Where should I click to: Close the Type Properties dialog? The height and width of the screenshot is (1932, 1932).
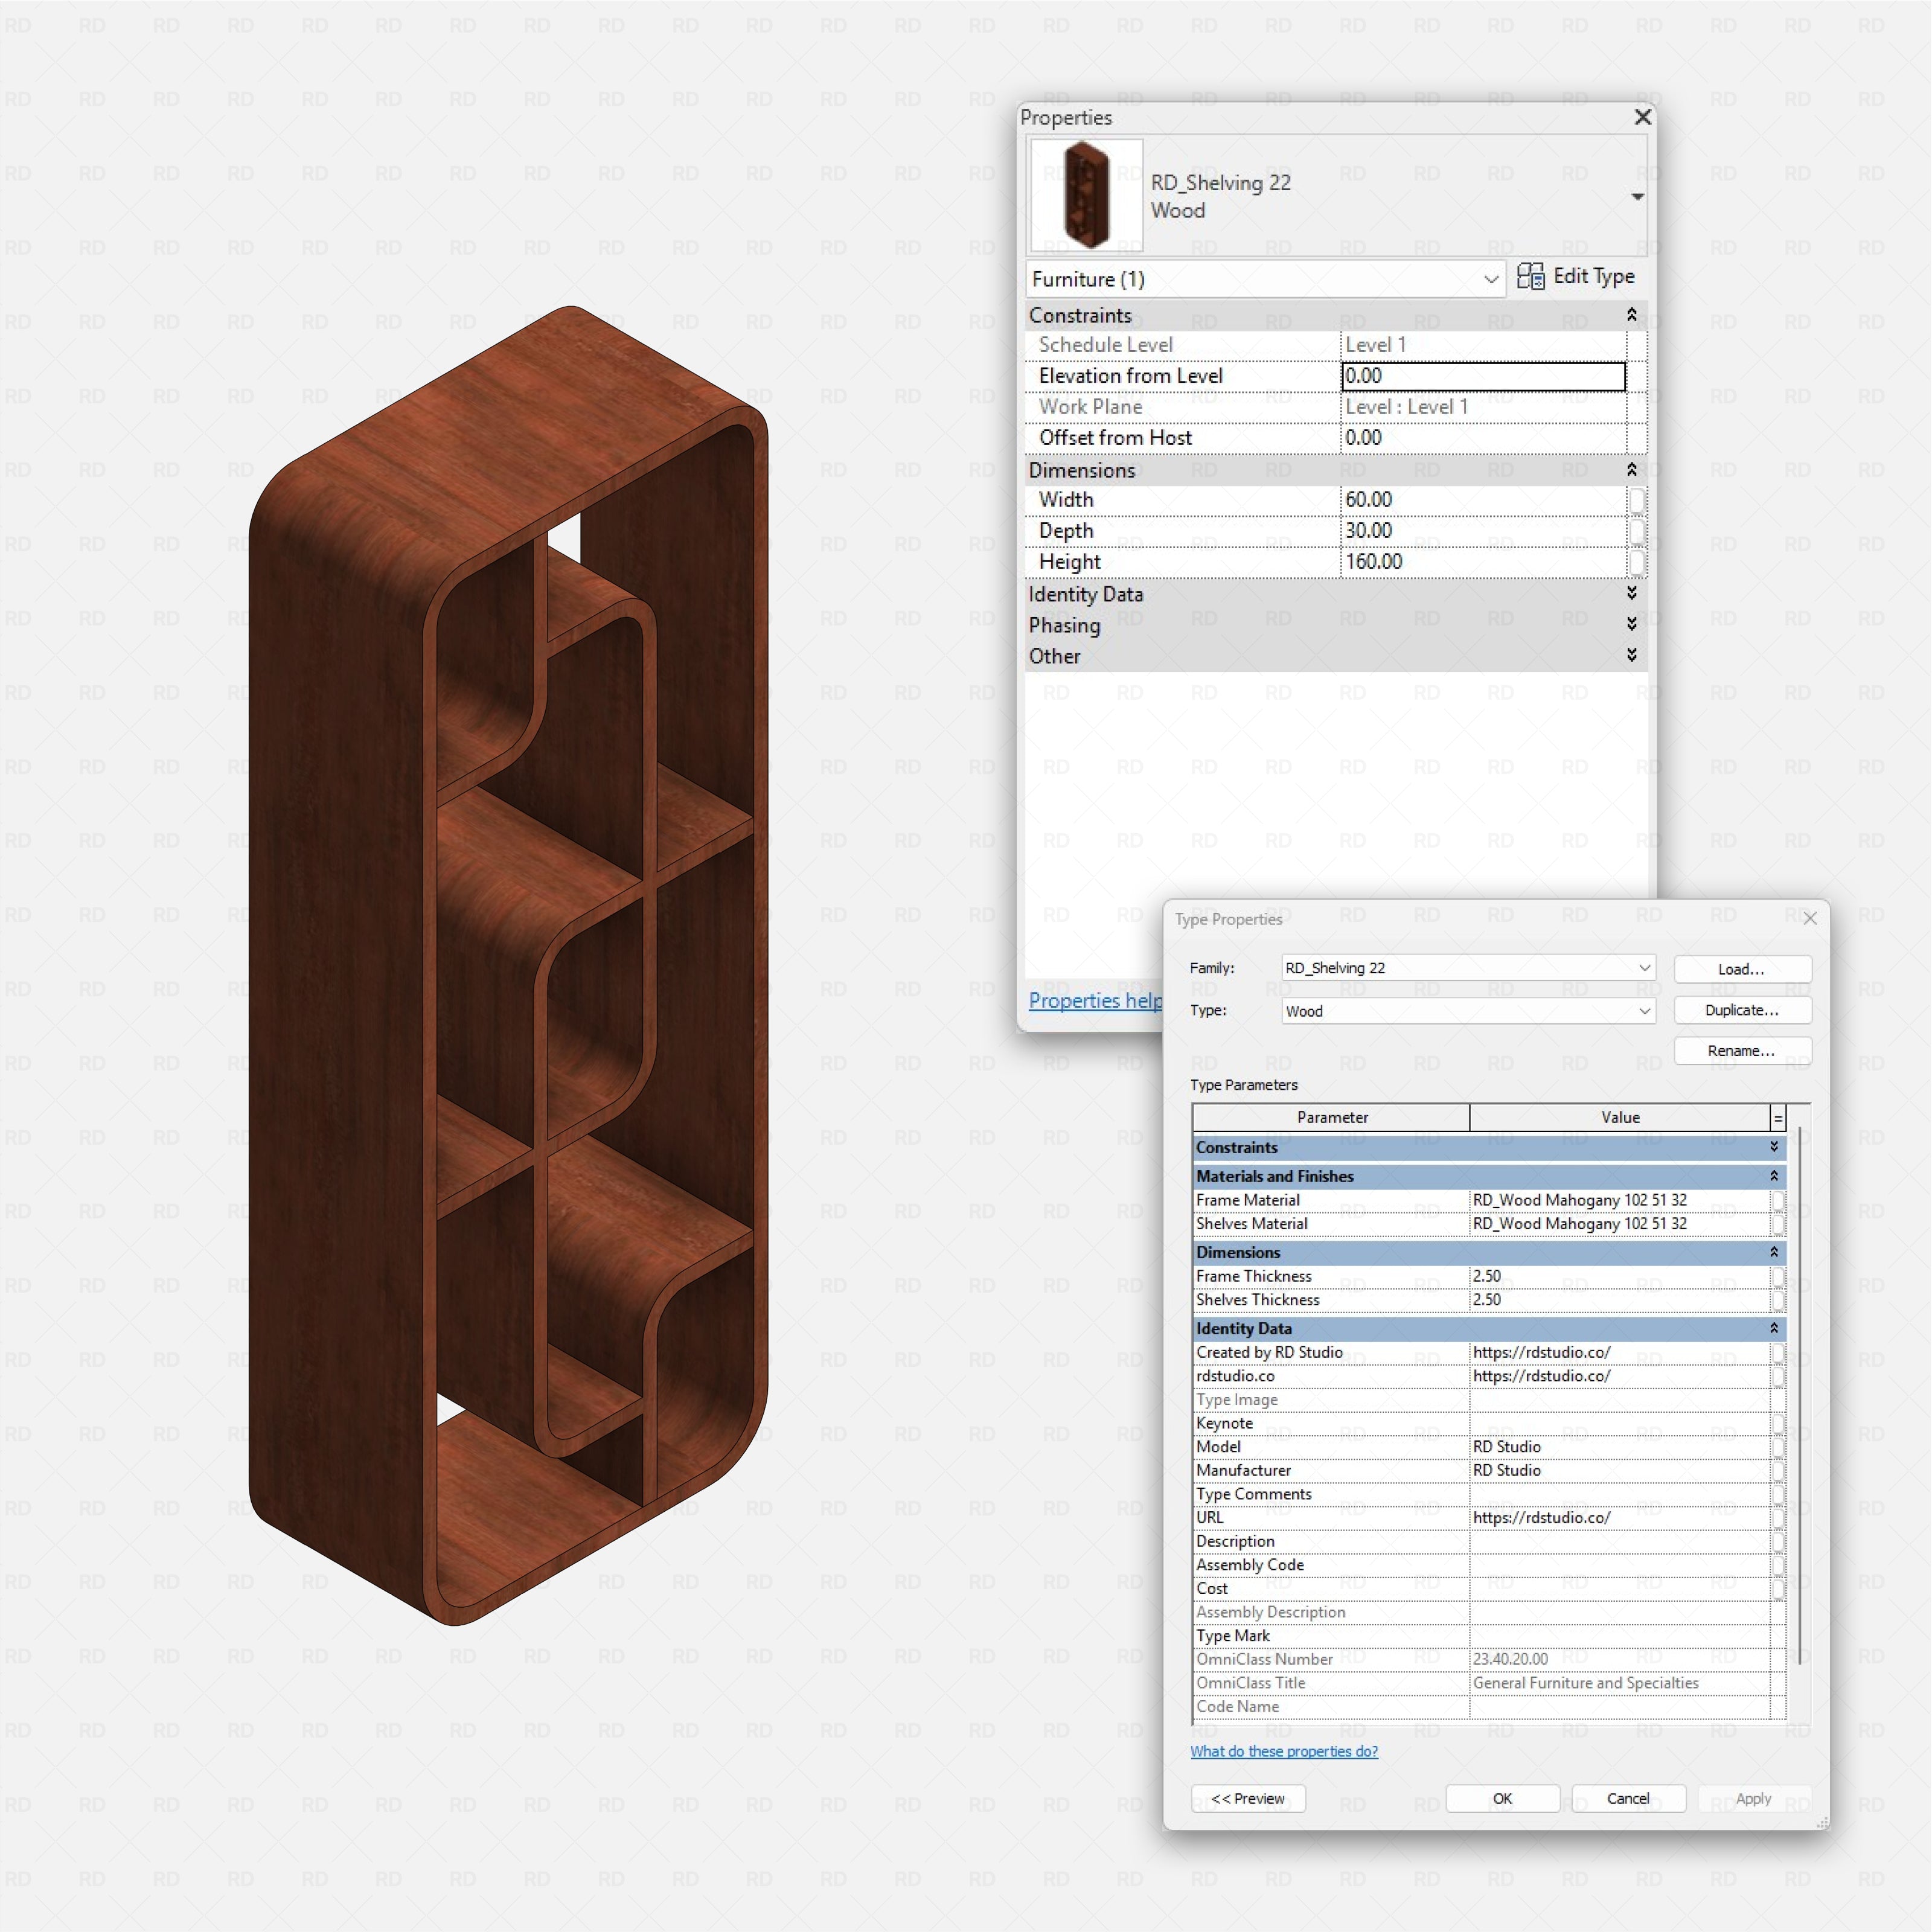point(1809,918)
